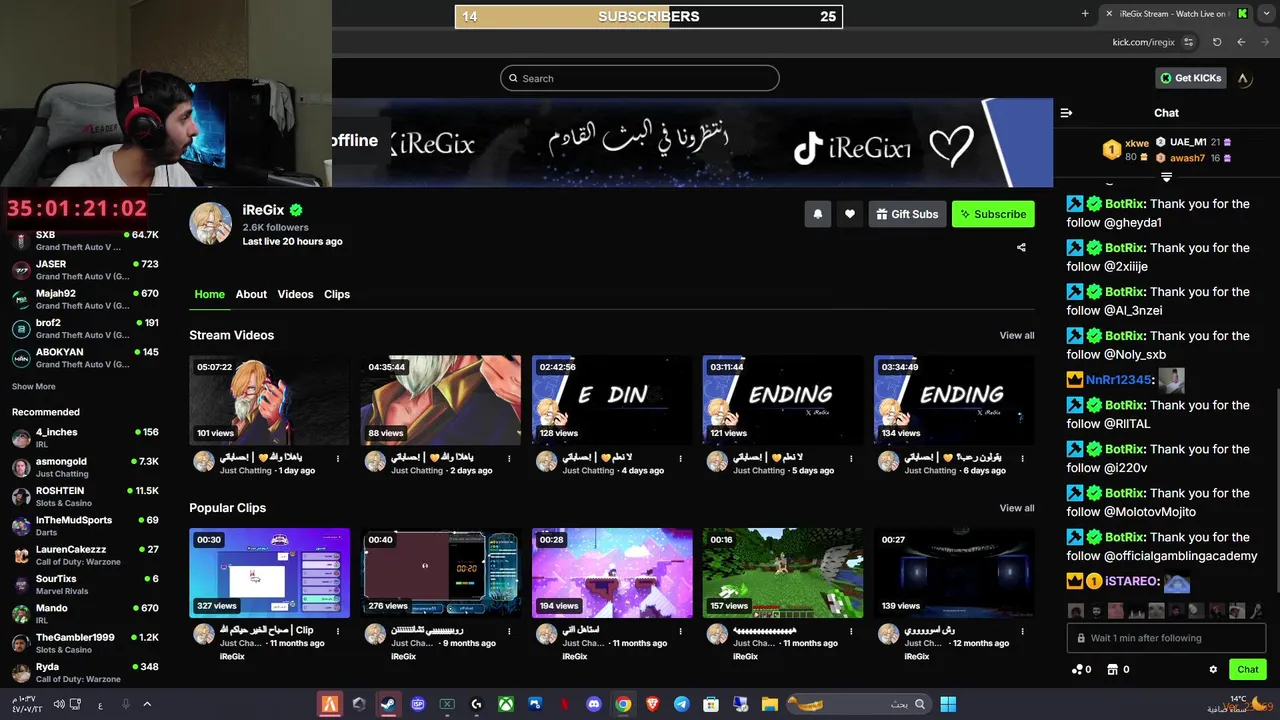Open options menu for the 00:28 clip
The width and height of the screenshot is (1280, 720).
coord(680,632)
